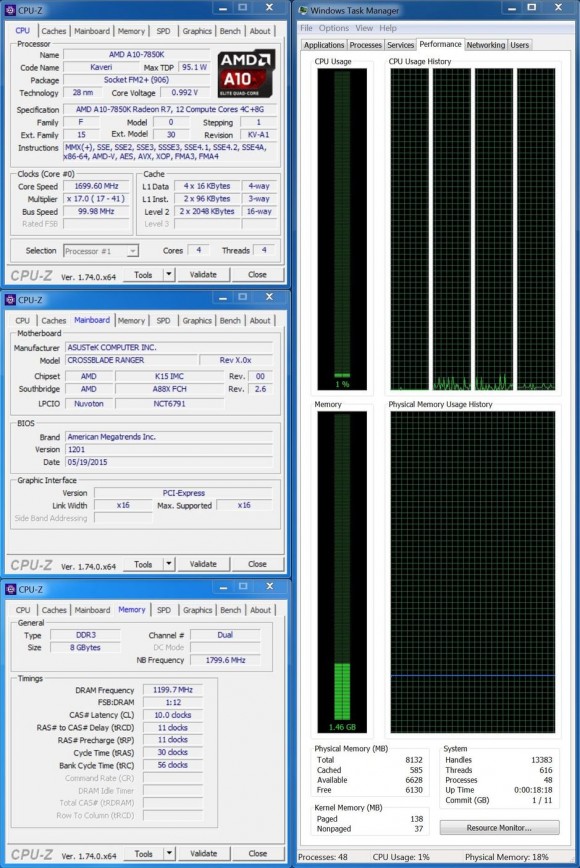
Task: Open Task Manager Options menu
Action: [334, 28]
